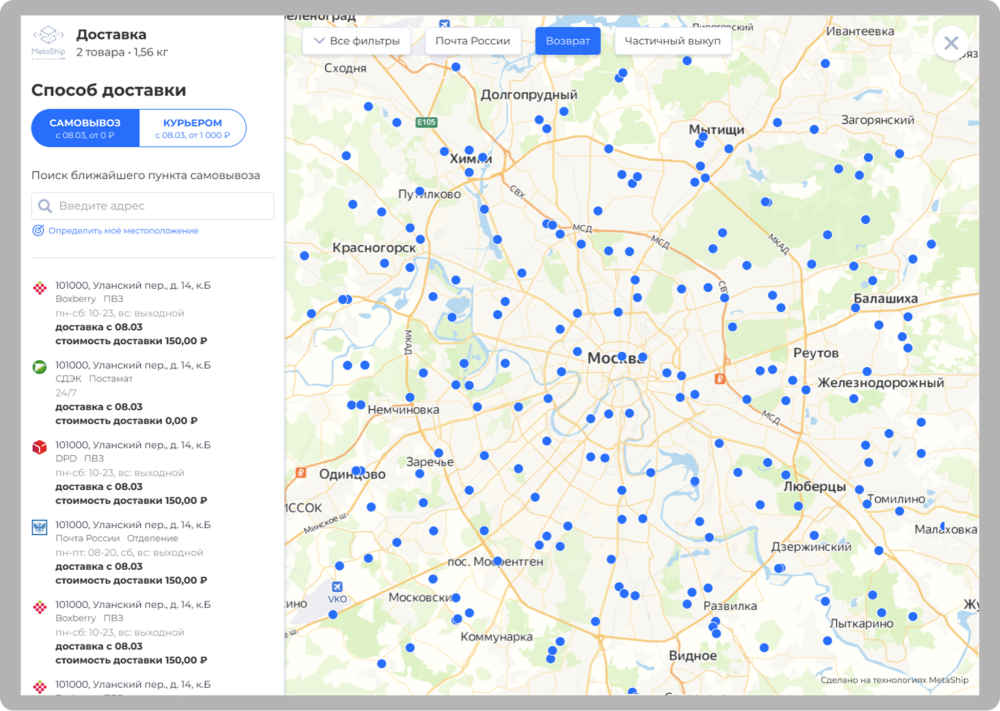Viewport: 1000px width, 711px height.
Task: Click Сделано на технологиях MetaShip text
Action: pyautogui.click(x=894, y=680)
